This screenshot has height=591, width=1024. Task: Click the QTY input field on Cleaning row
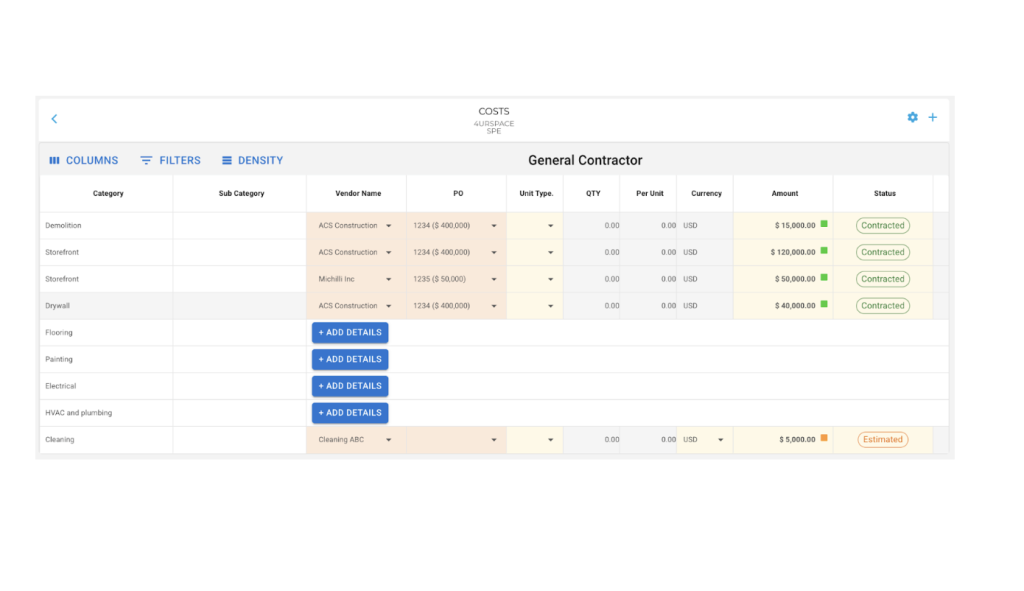pyautogui.click(x=595, y=439)
